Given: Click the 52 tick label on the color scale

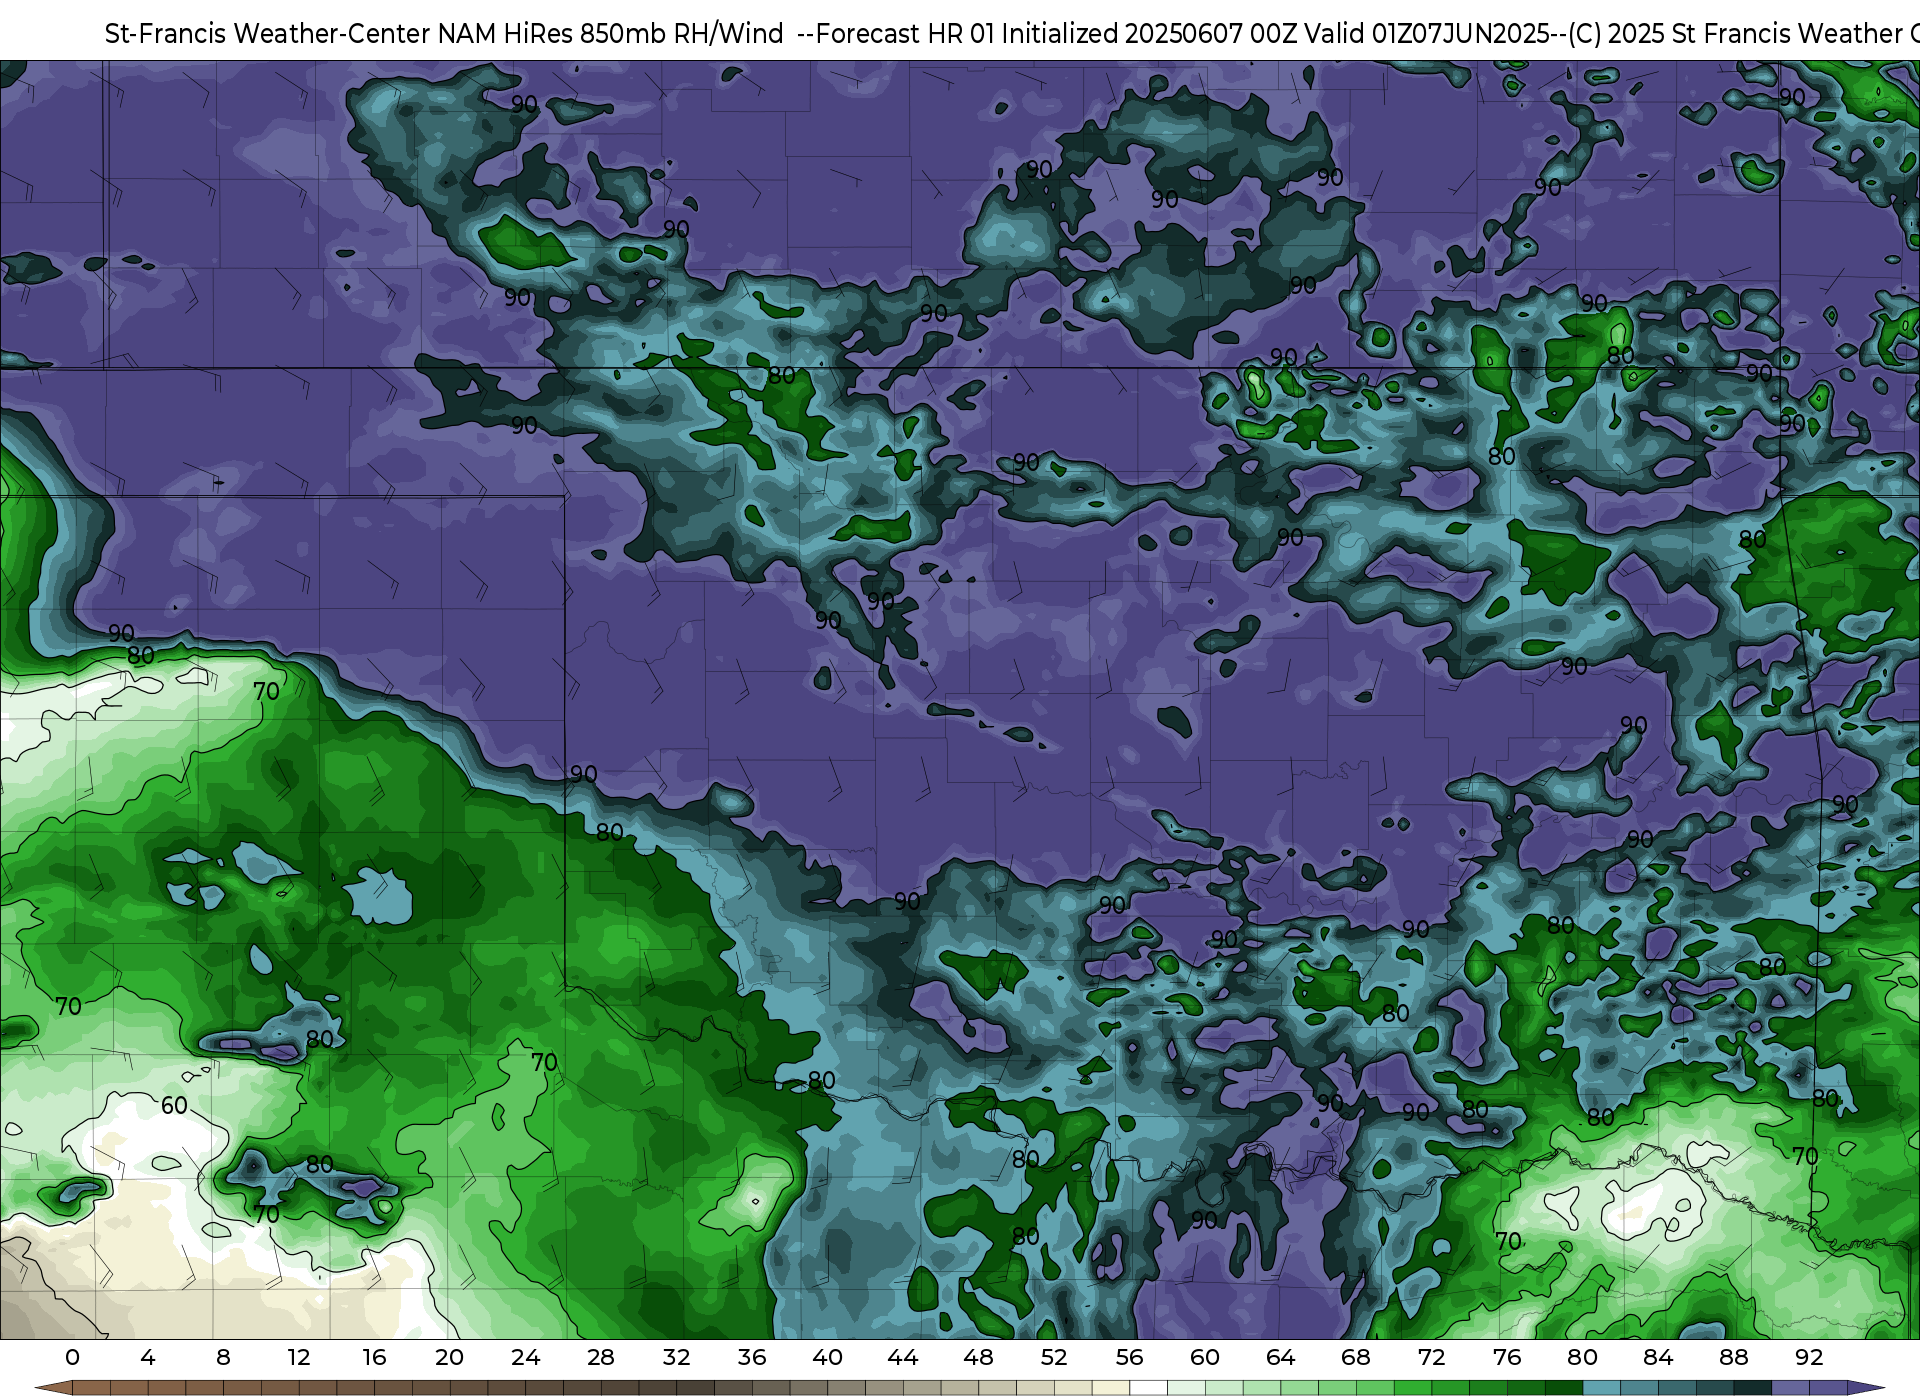Looking at the screenshot, I should [x=1054, y=1357].
